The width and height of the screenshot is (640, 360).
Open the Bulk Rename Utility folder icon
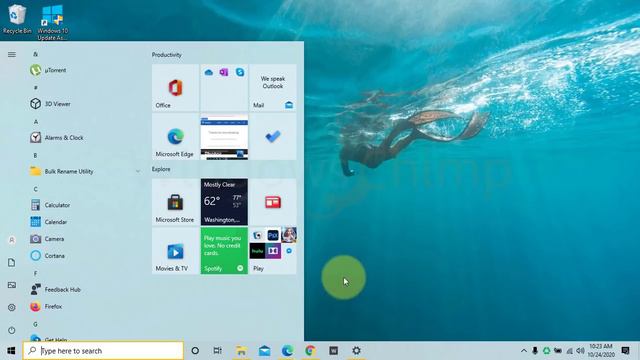pyautogui.click(x=36, y=171)
